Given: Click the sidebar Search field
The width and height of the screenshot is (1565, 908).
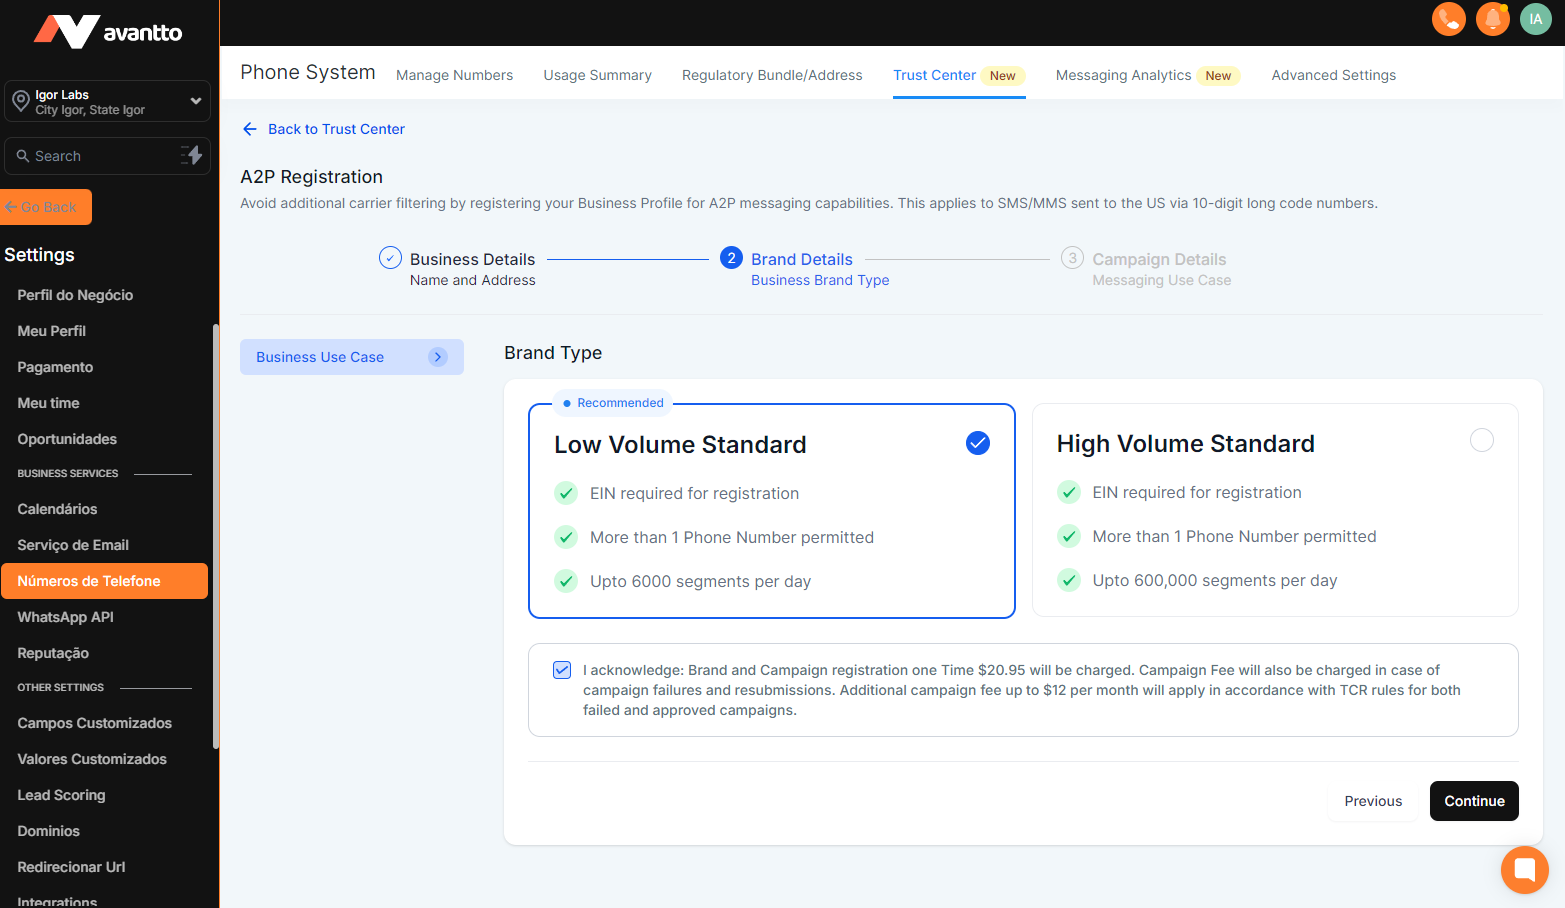Looking at the screenshot, I should [95, 156].
